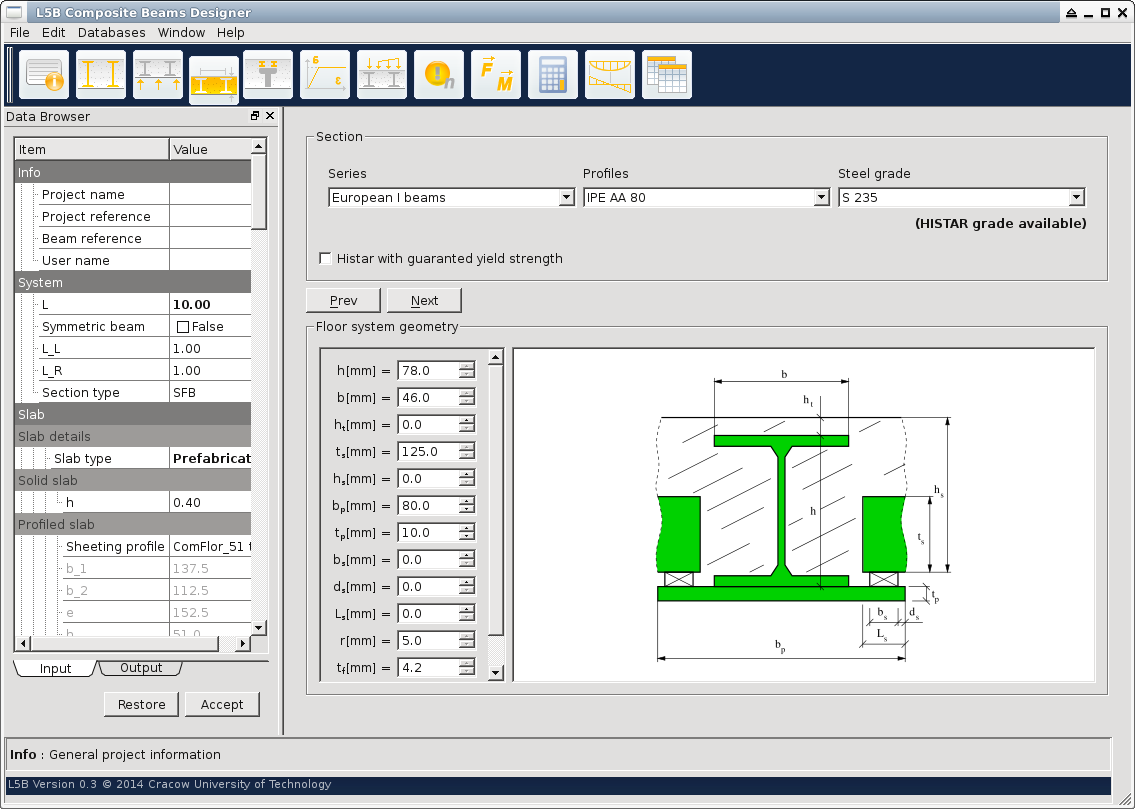Click the F and M forces icon
The height and width of the screenshot is (809, 1135).
tap(496, 75)
